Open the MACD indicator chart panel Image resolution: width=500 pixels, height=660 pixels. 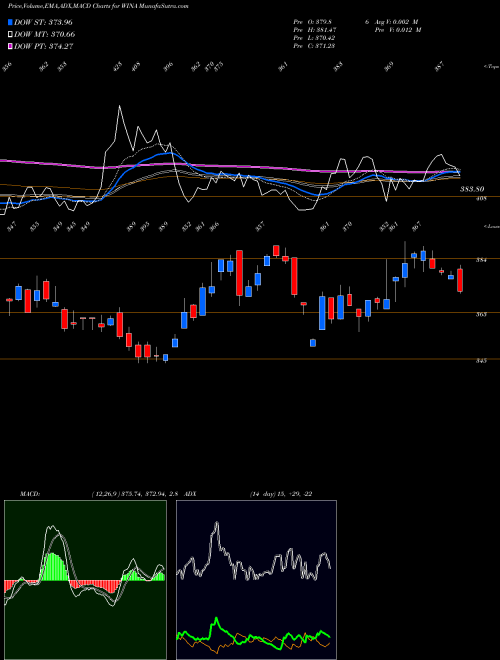coord(85,580)
